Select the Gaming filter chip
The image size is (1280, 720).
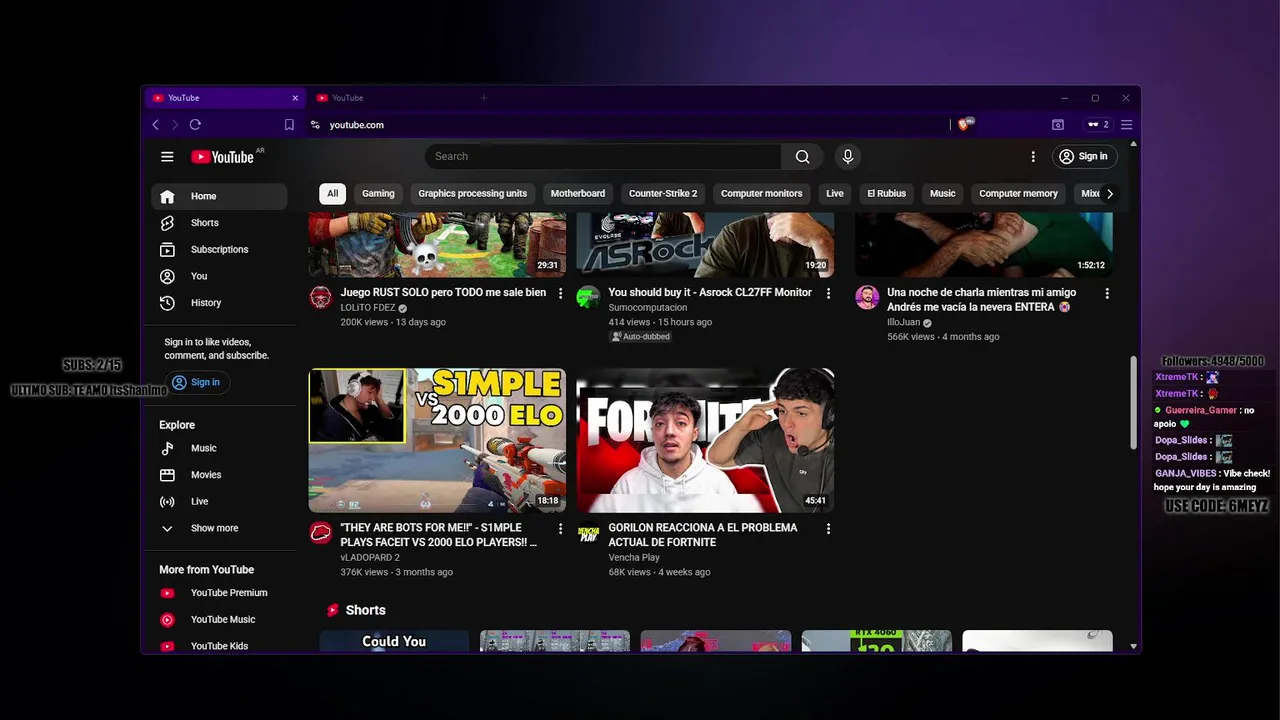pos(378,194)
